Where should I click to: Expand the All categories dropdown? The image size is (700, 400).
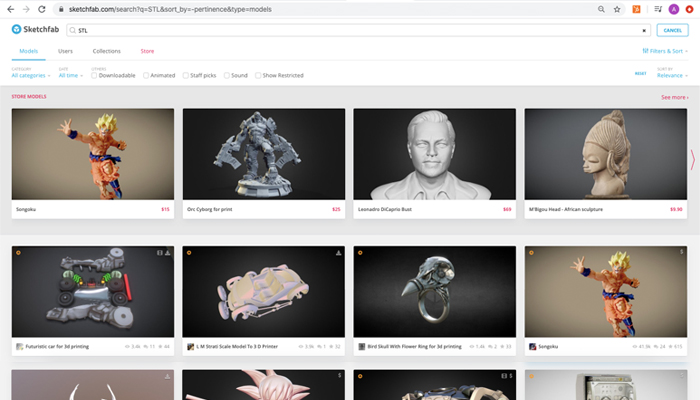coord(31,75)
